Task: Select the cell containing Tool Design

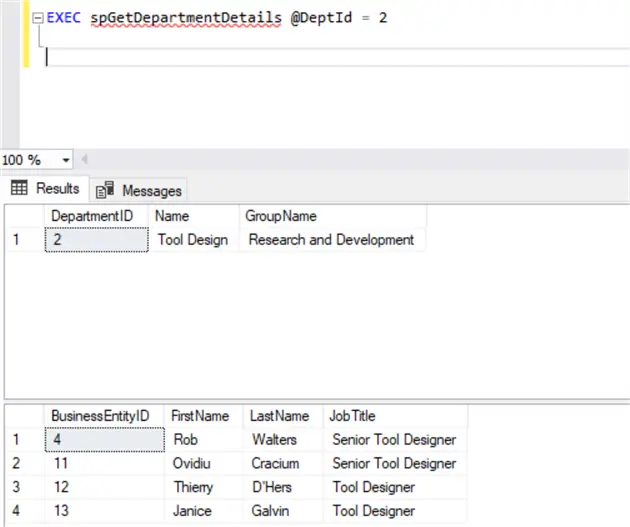Action: [x=193, y=240]
